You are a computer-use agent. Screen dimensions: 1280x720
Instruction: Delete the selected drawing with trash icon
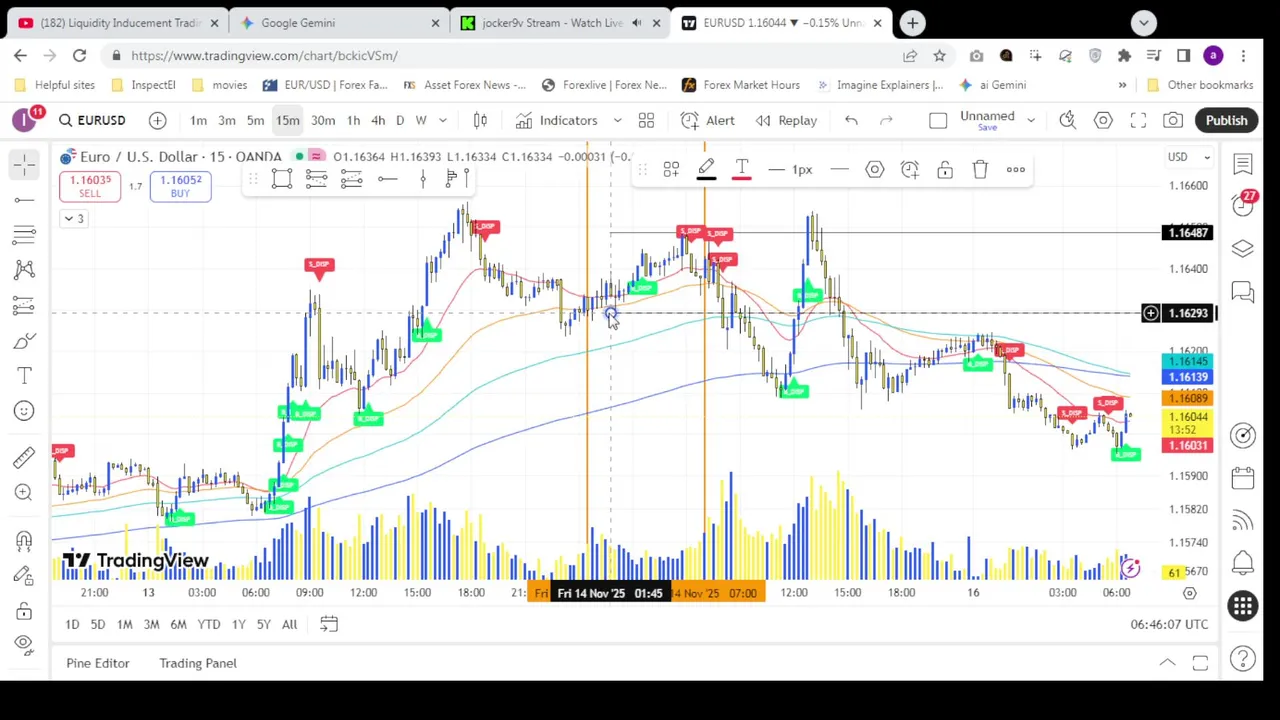[x=980, y=169]
